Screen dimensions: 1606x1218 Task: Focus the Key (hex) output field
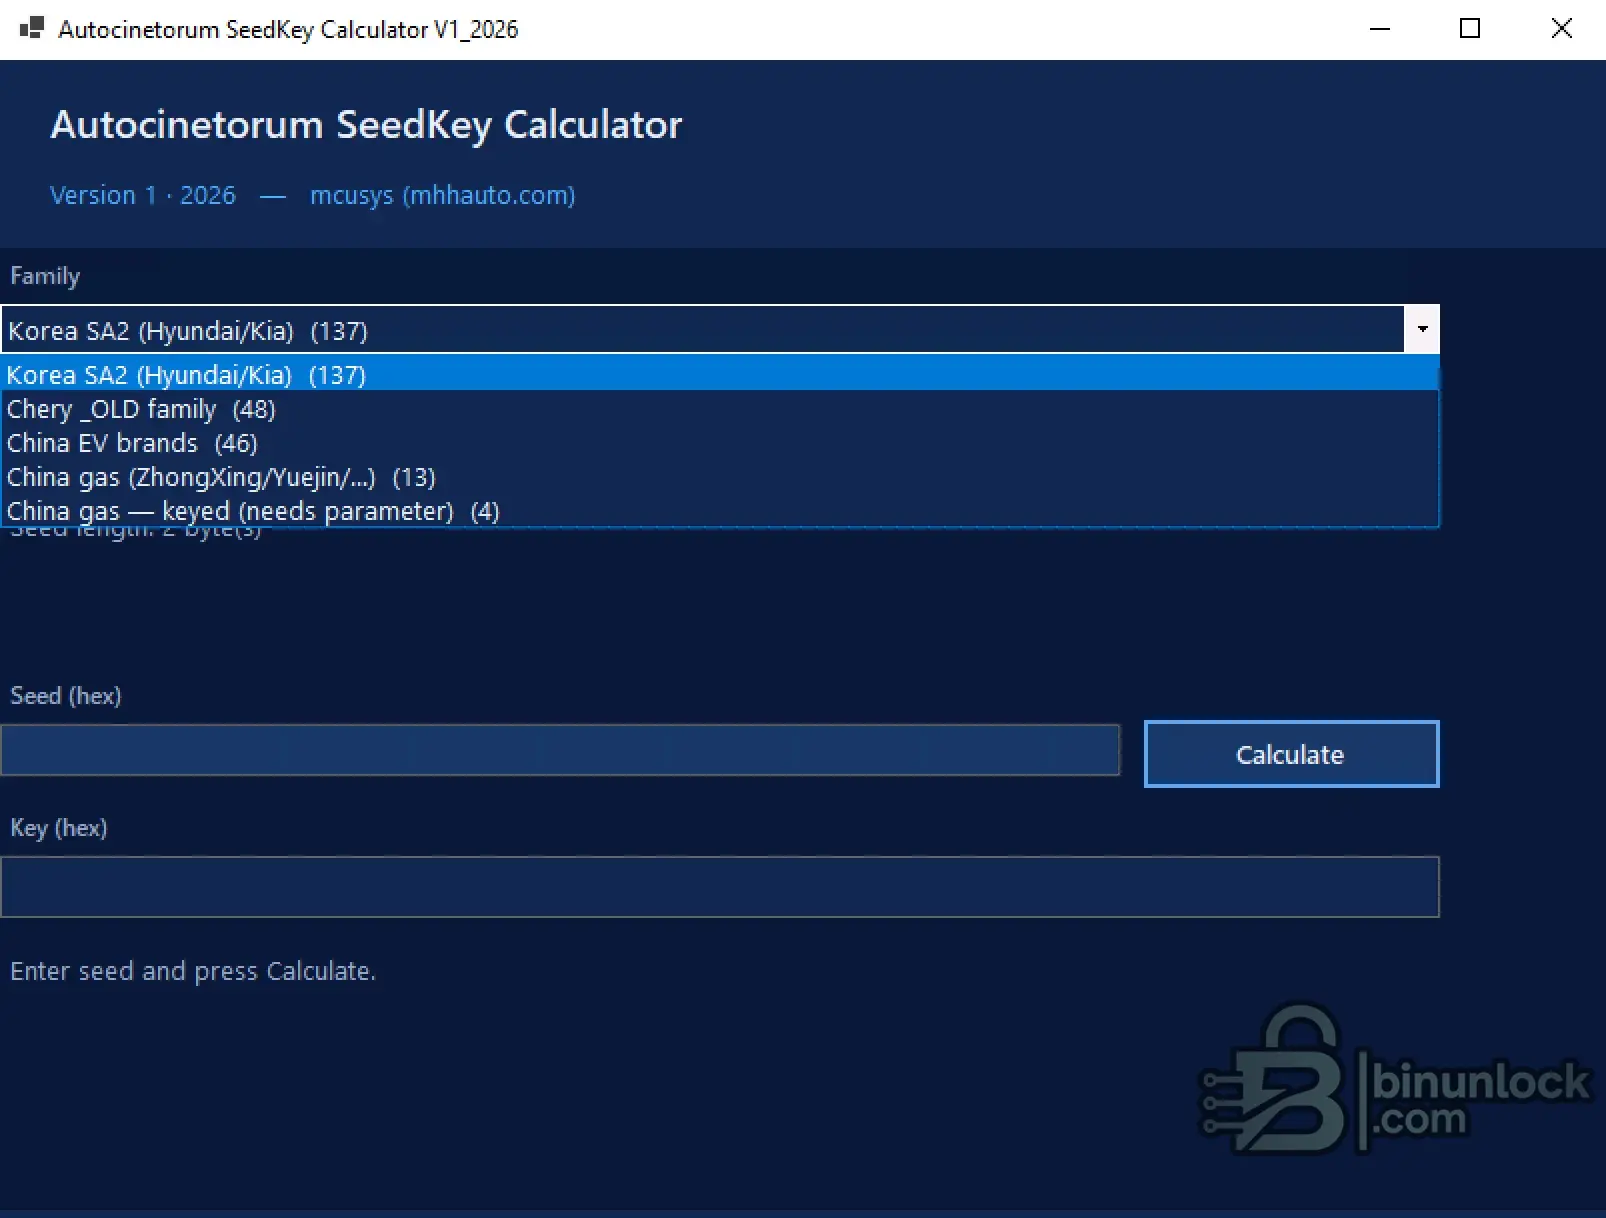tap(720, 887)
